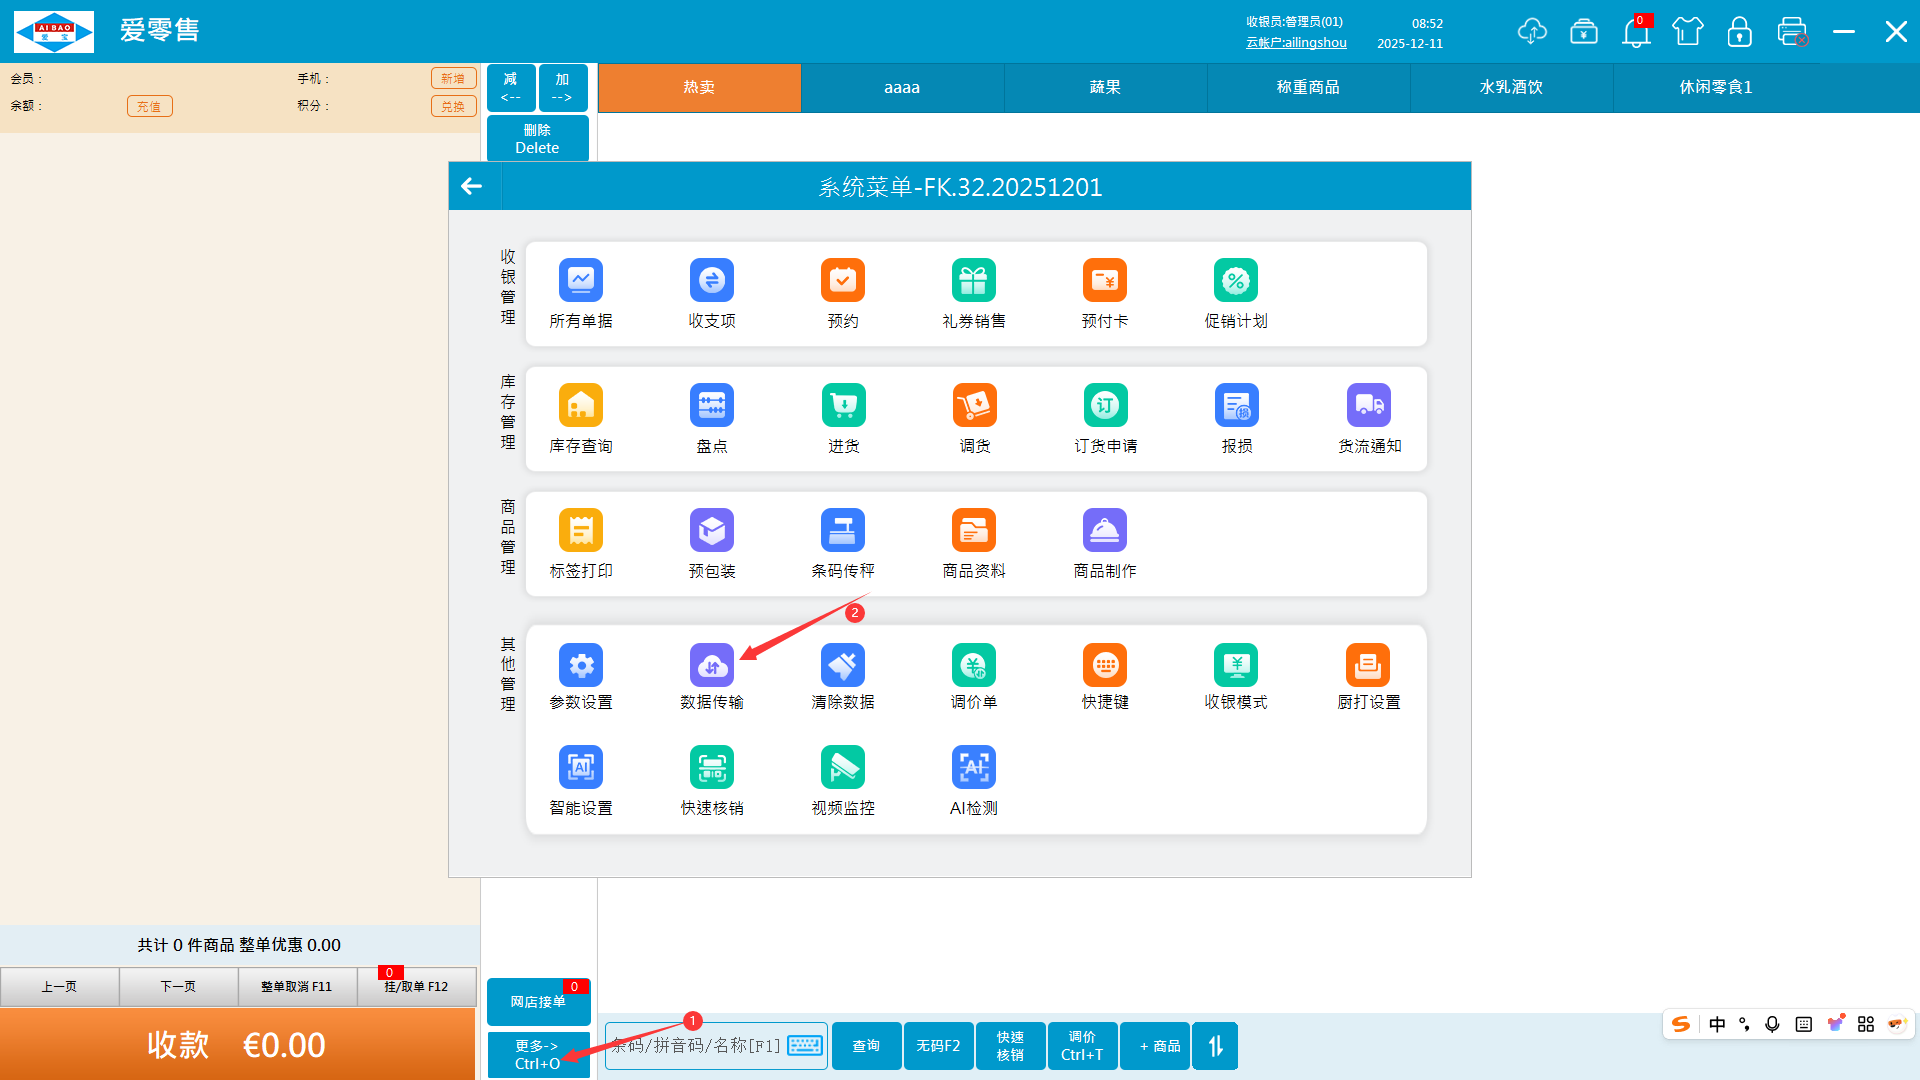Select the 水乳酒饮 category tab

tap(1511, 87)
